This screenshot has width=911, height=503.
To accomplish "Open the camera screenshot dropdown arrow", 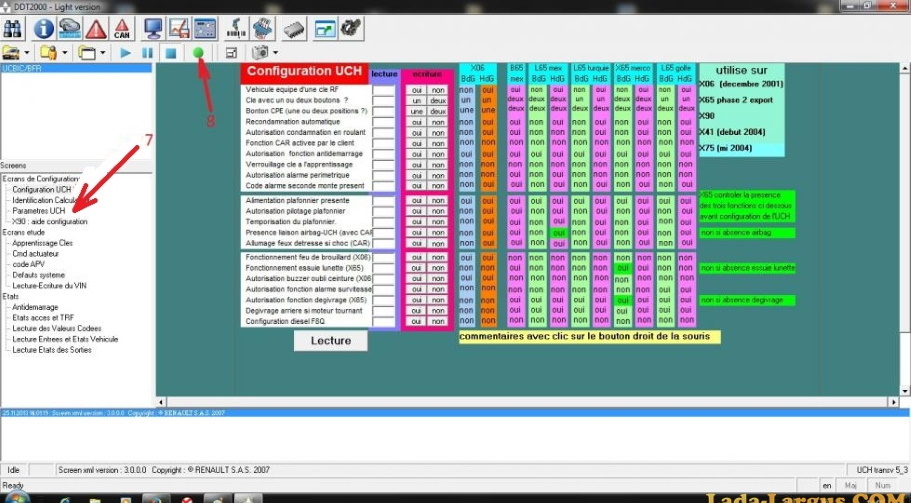I will click(x=275, y=52).
